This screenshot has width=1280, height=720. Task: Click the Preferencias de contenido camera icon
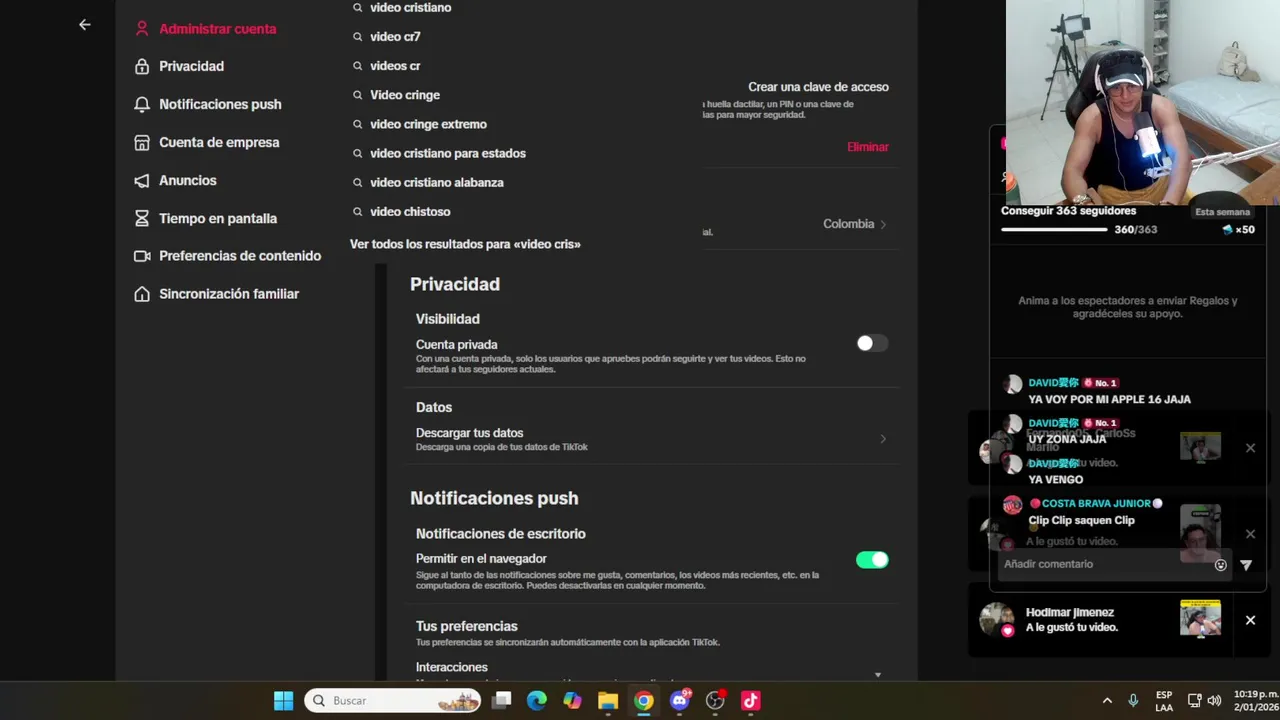point(142,256)
